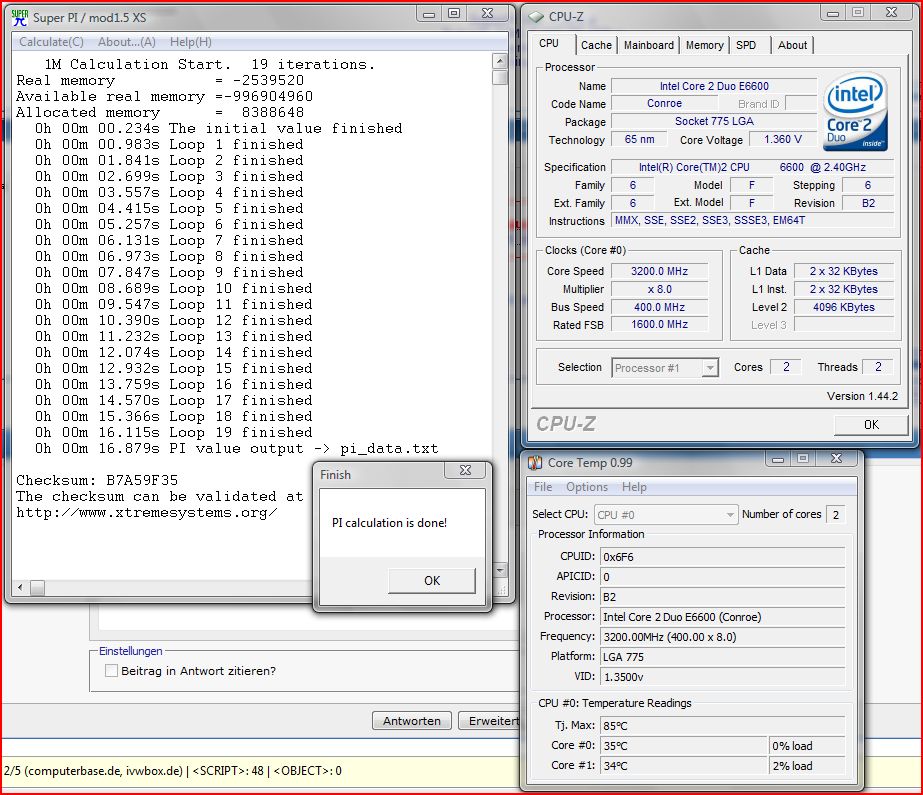The height and width of the screenshot is (795, 923).
Task: Click OK in the Finish dialog
Action: point(432,580)
